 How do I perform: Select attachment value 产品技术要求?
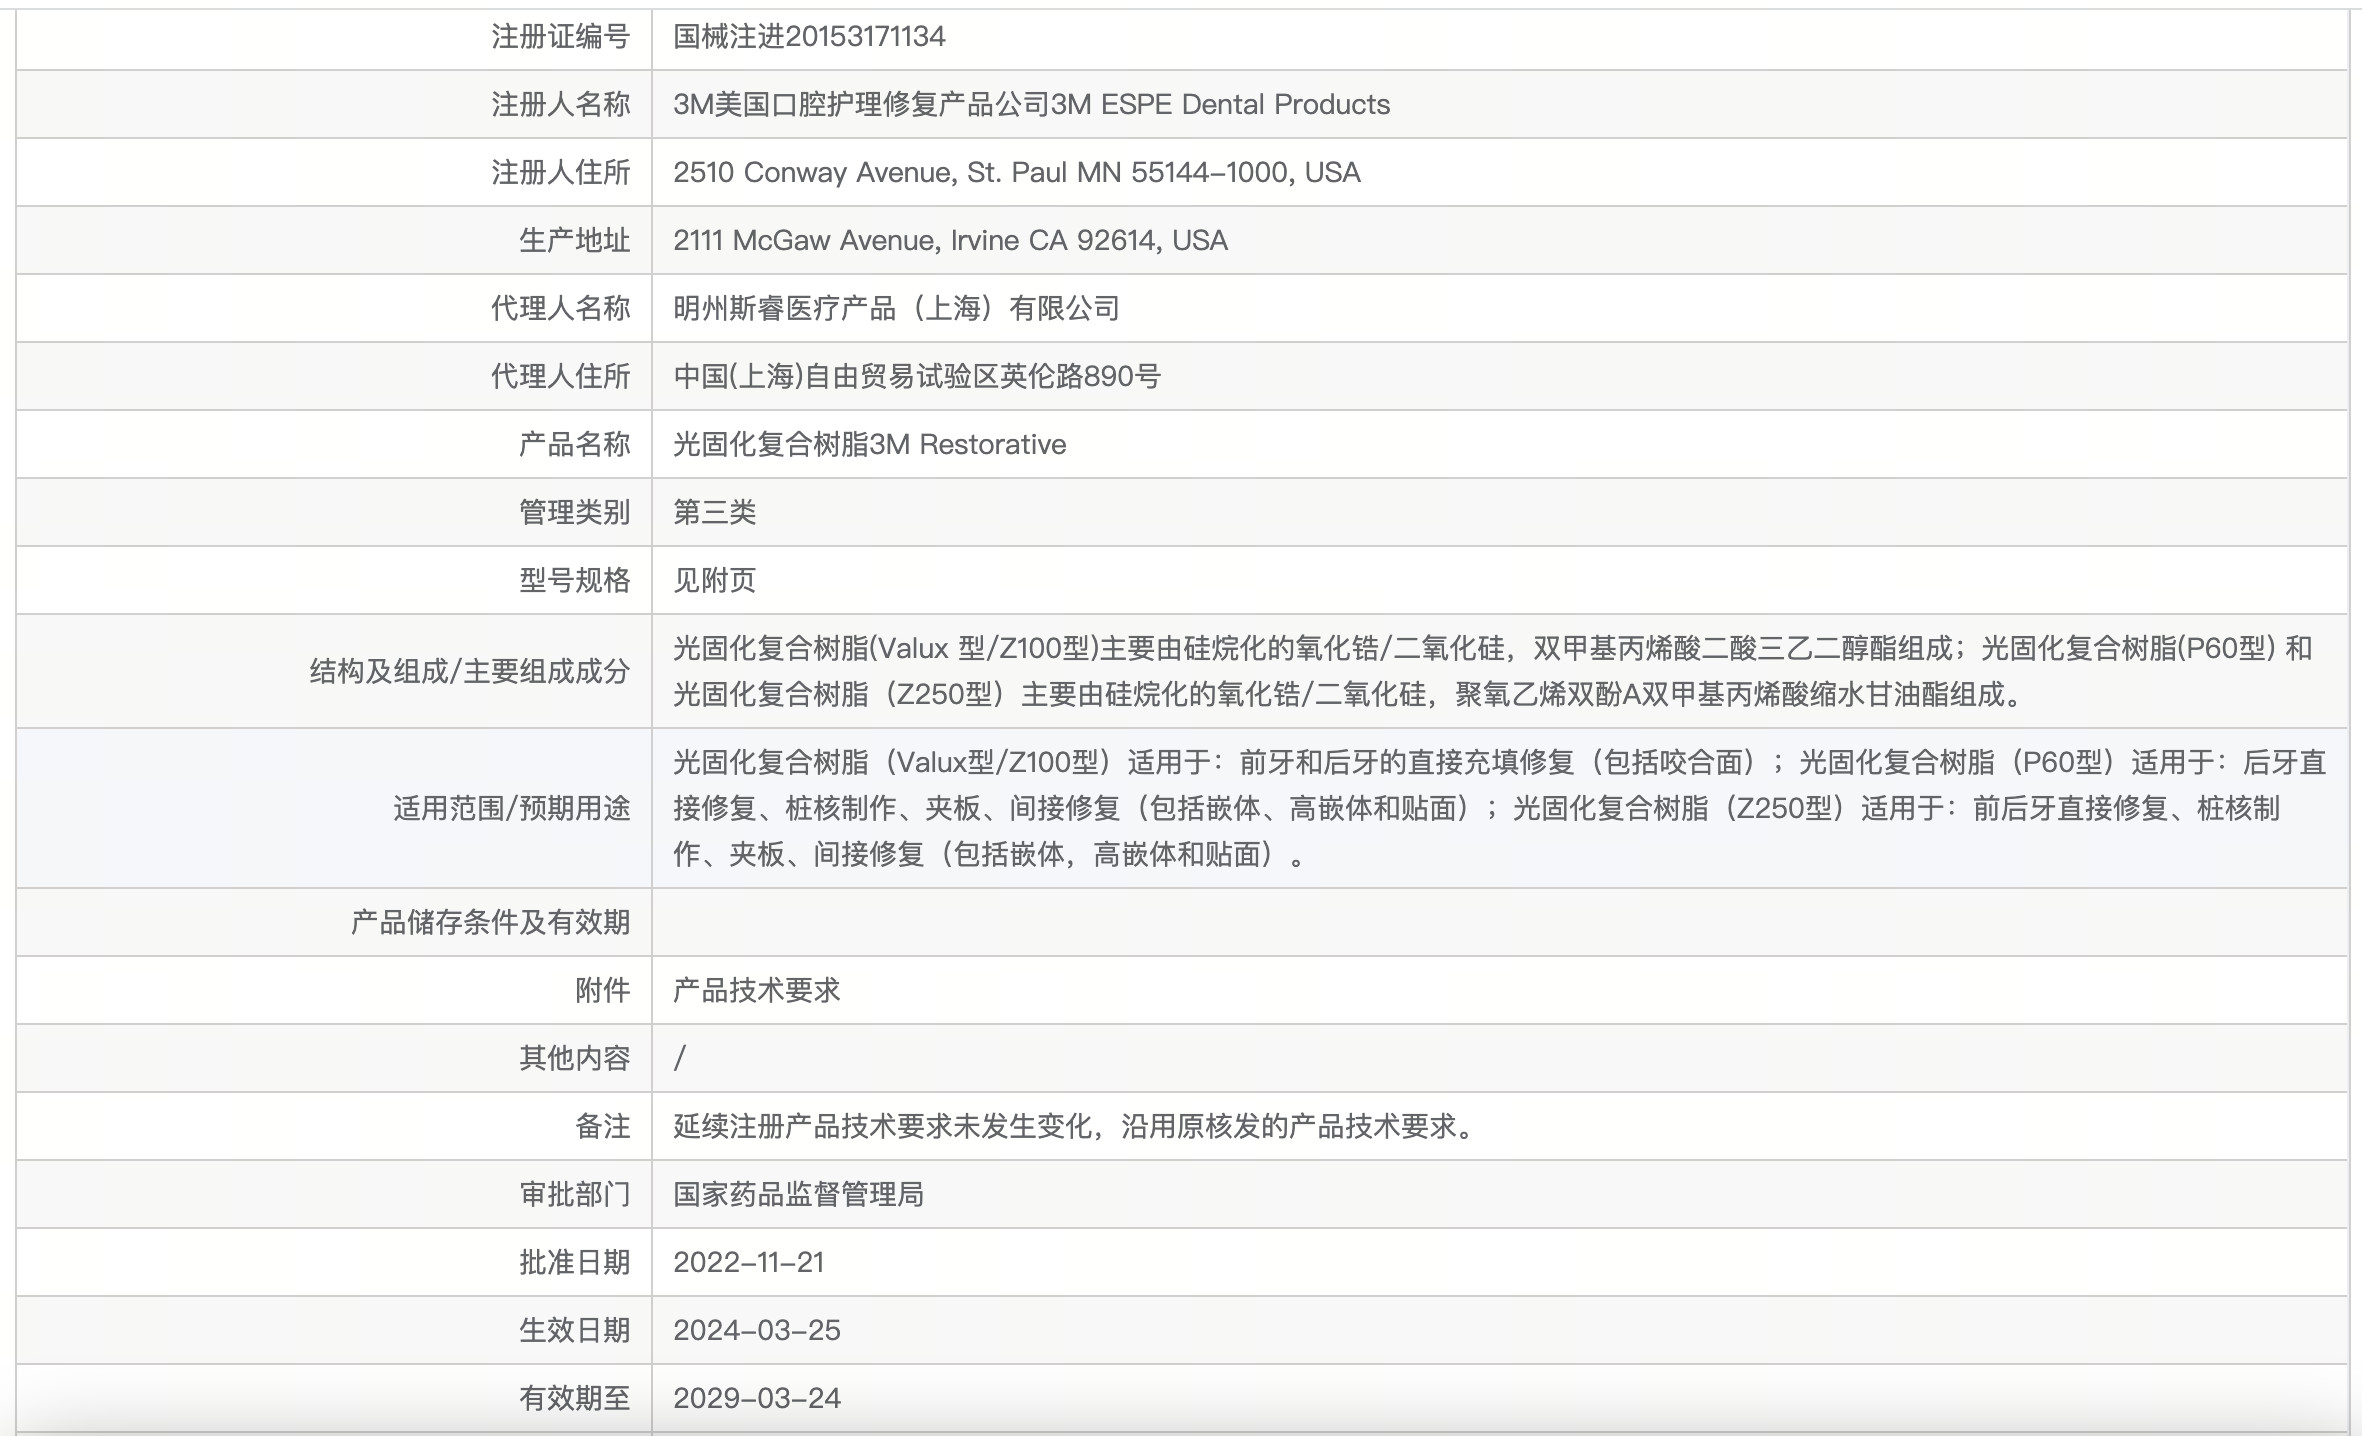click(757, 990)
